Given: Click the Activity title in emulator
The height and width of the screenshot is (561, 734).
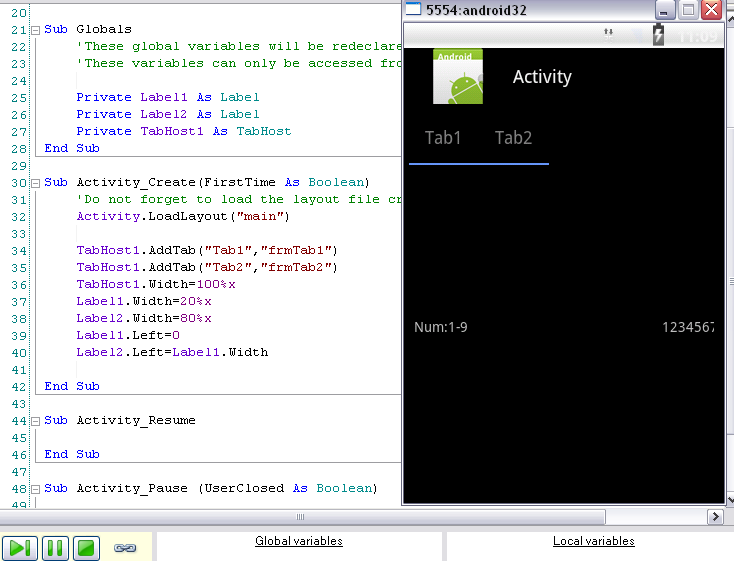Looking at the screenshot, I should coord(542,77).
